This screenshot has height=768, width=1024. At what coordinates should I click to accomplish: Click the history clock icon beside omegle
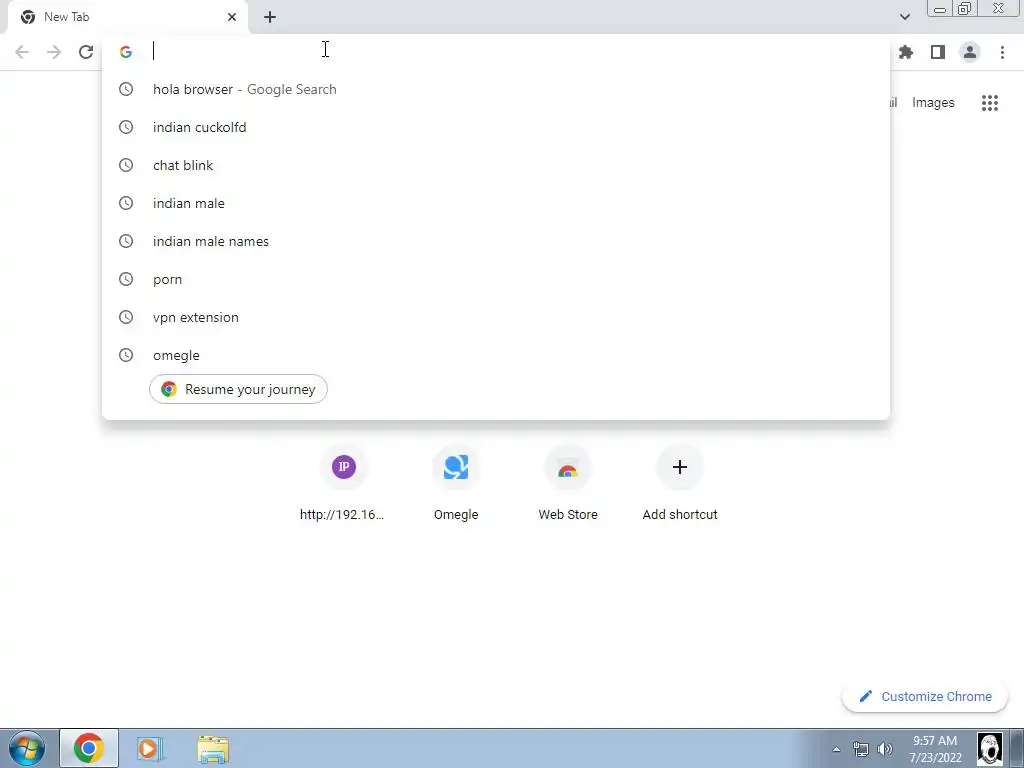(x=126, y=355)
